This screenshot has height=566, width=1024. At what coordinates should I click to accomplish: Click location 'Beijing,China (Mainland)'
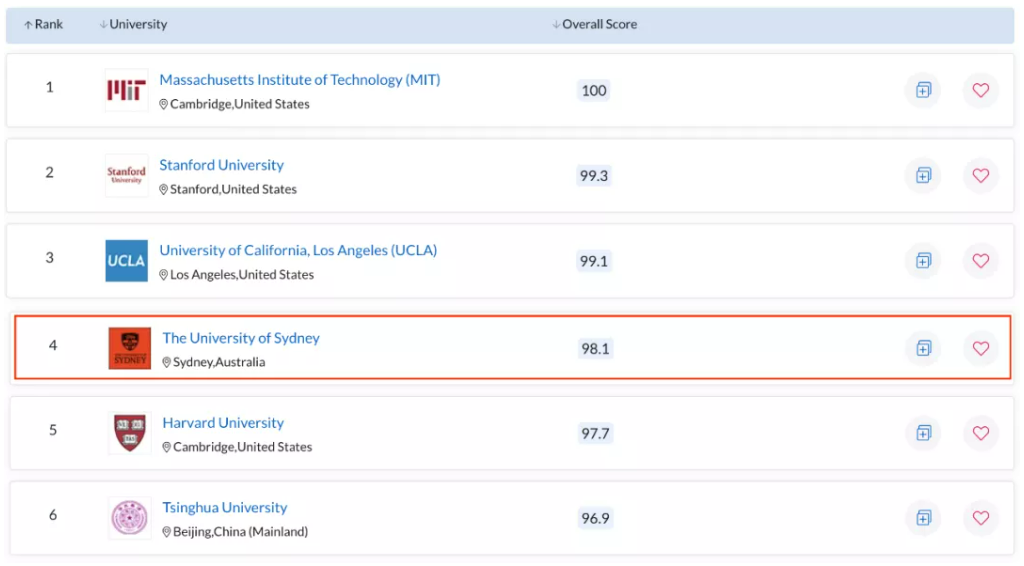[235, 532]
